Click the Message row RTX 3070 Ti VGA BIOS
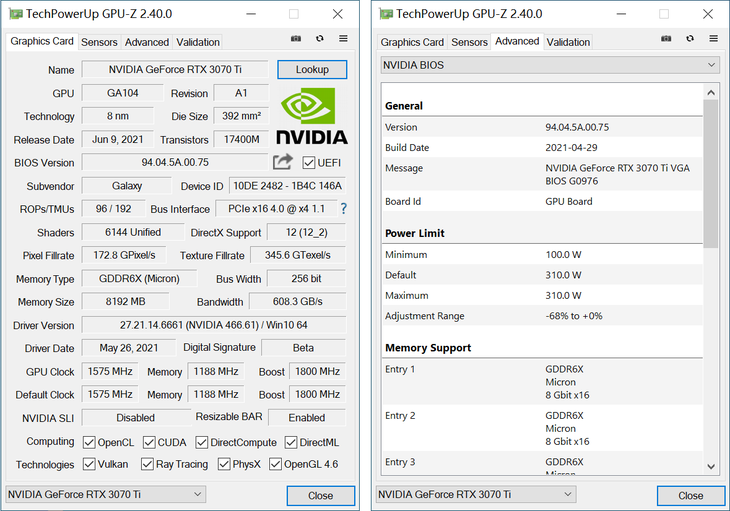730x511 pixels. point(542,175)
